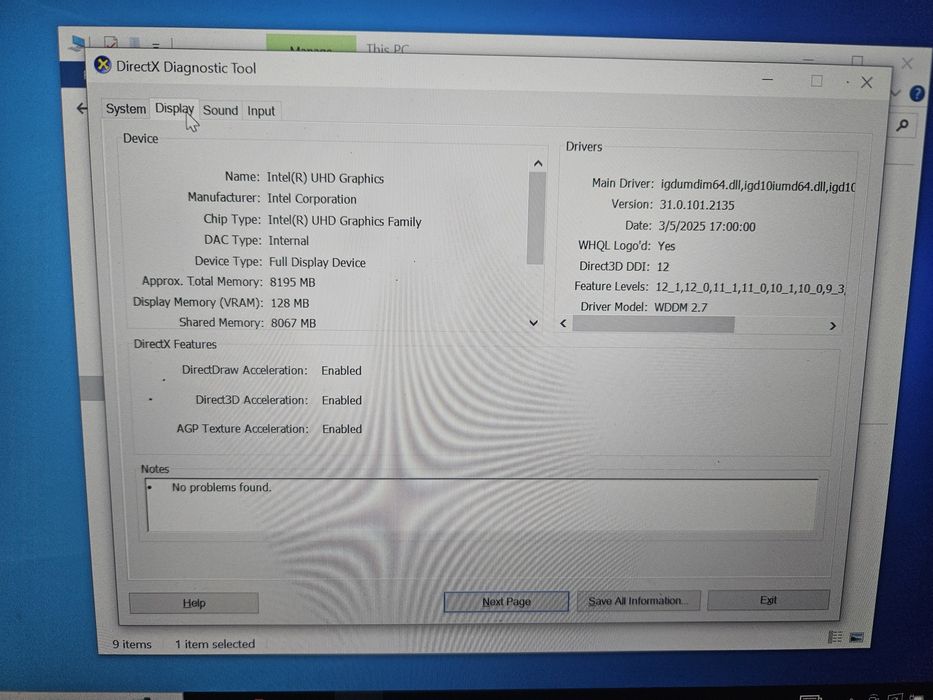Select the Display tab
Viewport: 933px width, 700px height.
tap(174, 108)
